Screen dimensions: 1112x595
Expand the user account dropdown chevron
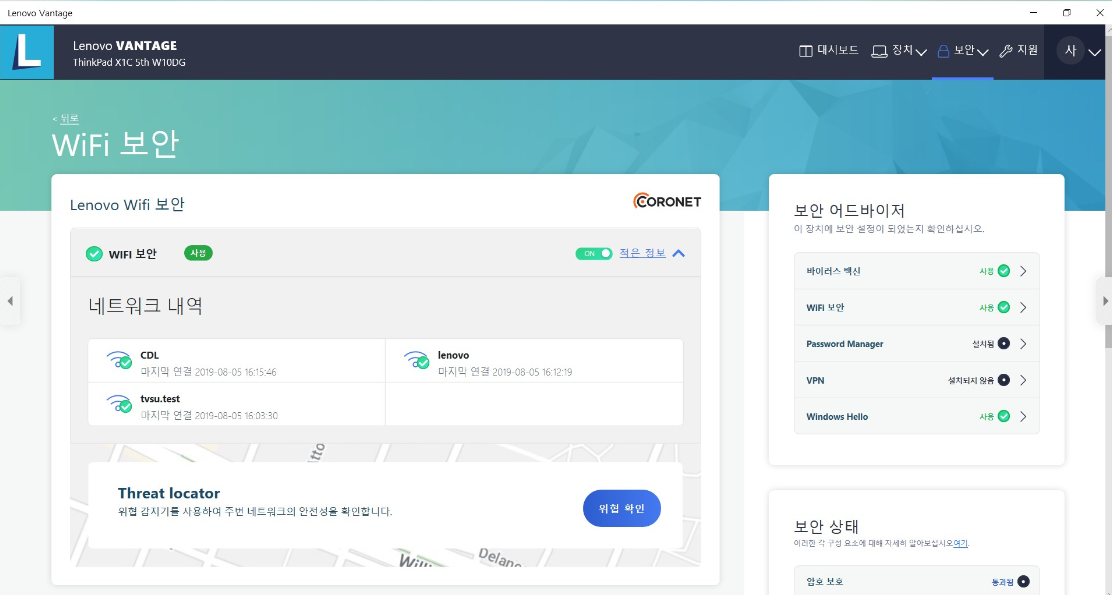click(x=1094, y=52)
